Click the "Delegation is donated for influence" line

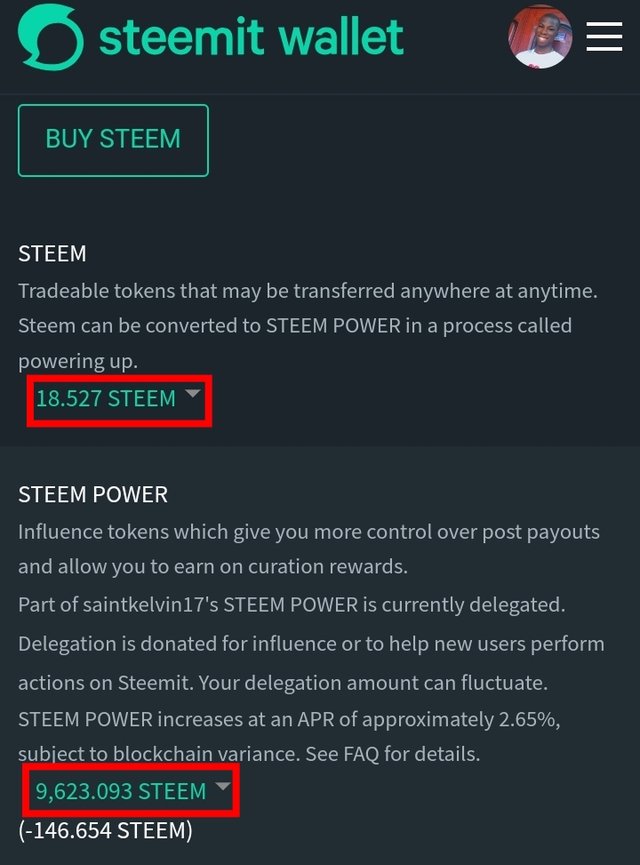(x=311, y=643)
